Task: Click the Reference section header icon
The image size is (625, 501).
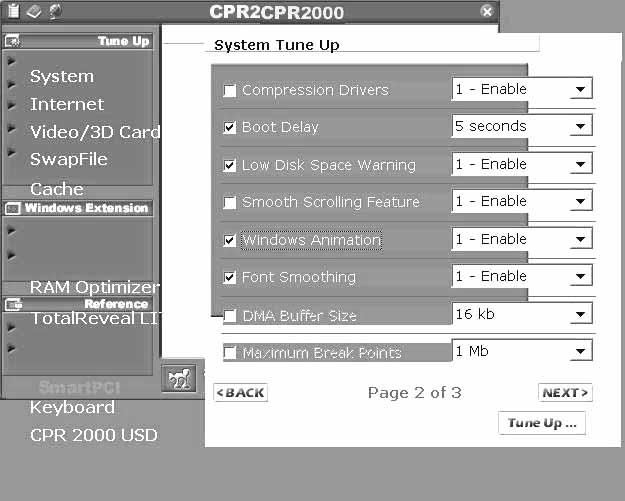Action: coord(13,304)
